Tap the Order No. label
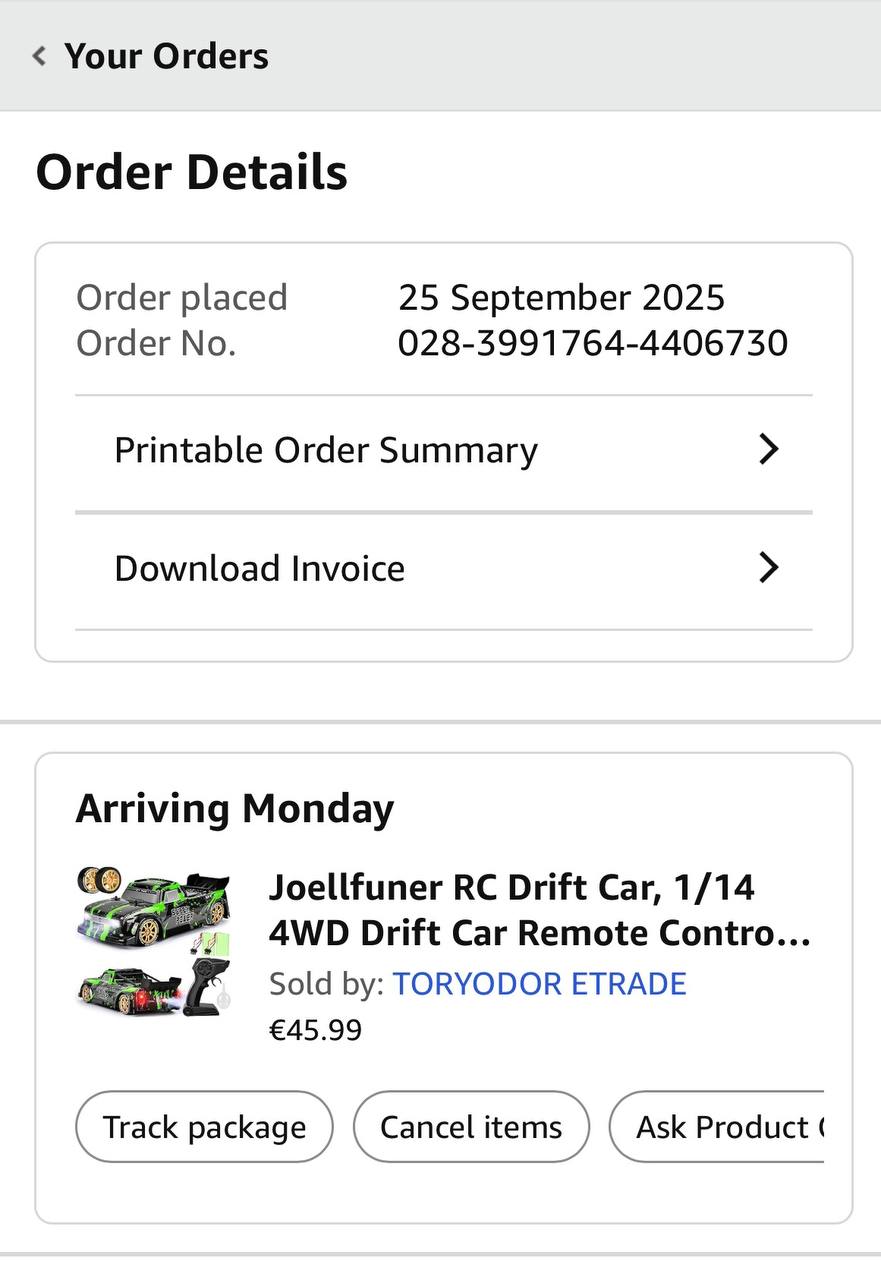The width and height of the screenshot is (881, 1280). pos(156,343)
